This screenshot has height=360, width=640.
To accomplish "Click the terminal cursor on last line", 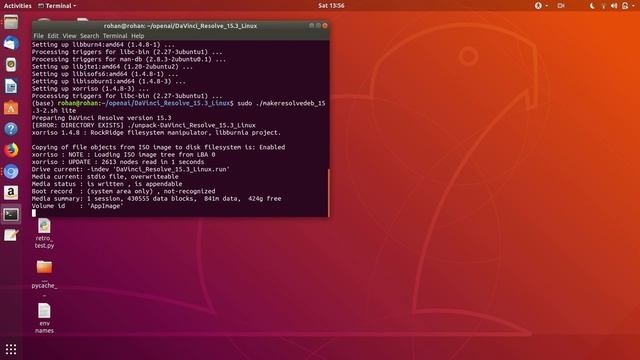I will coord(34,213).
